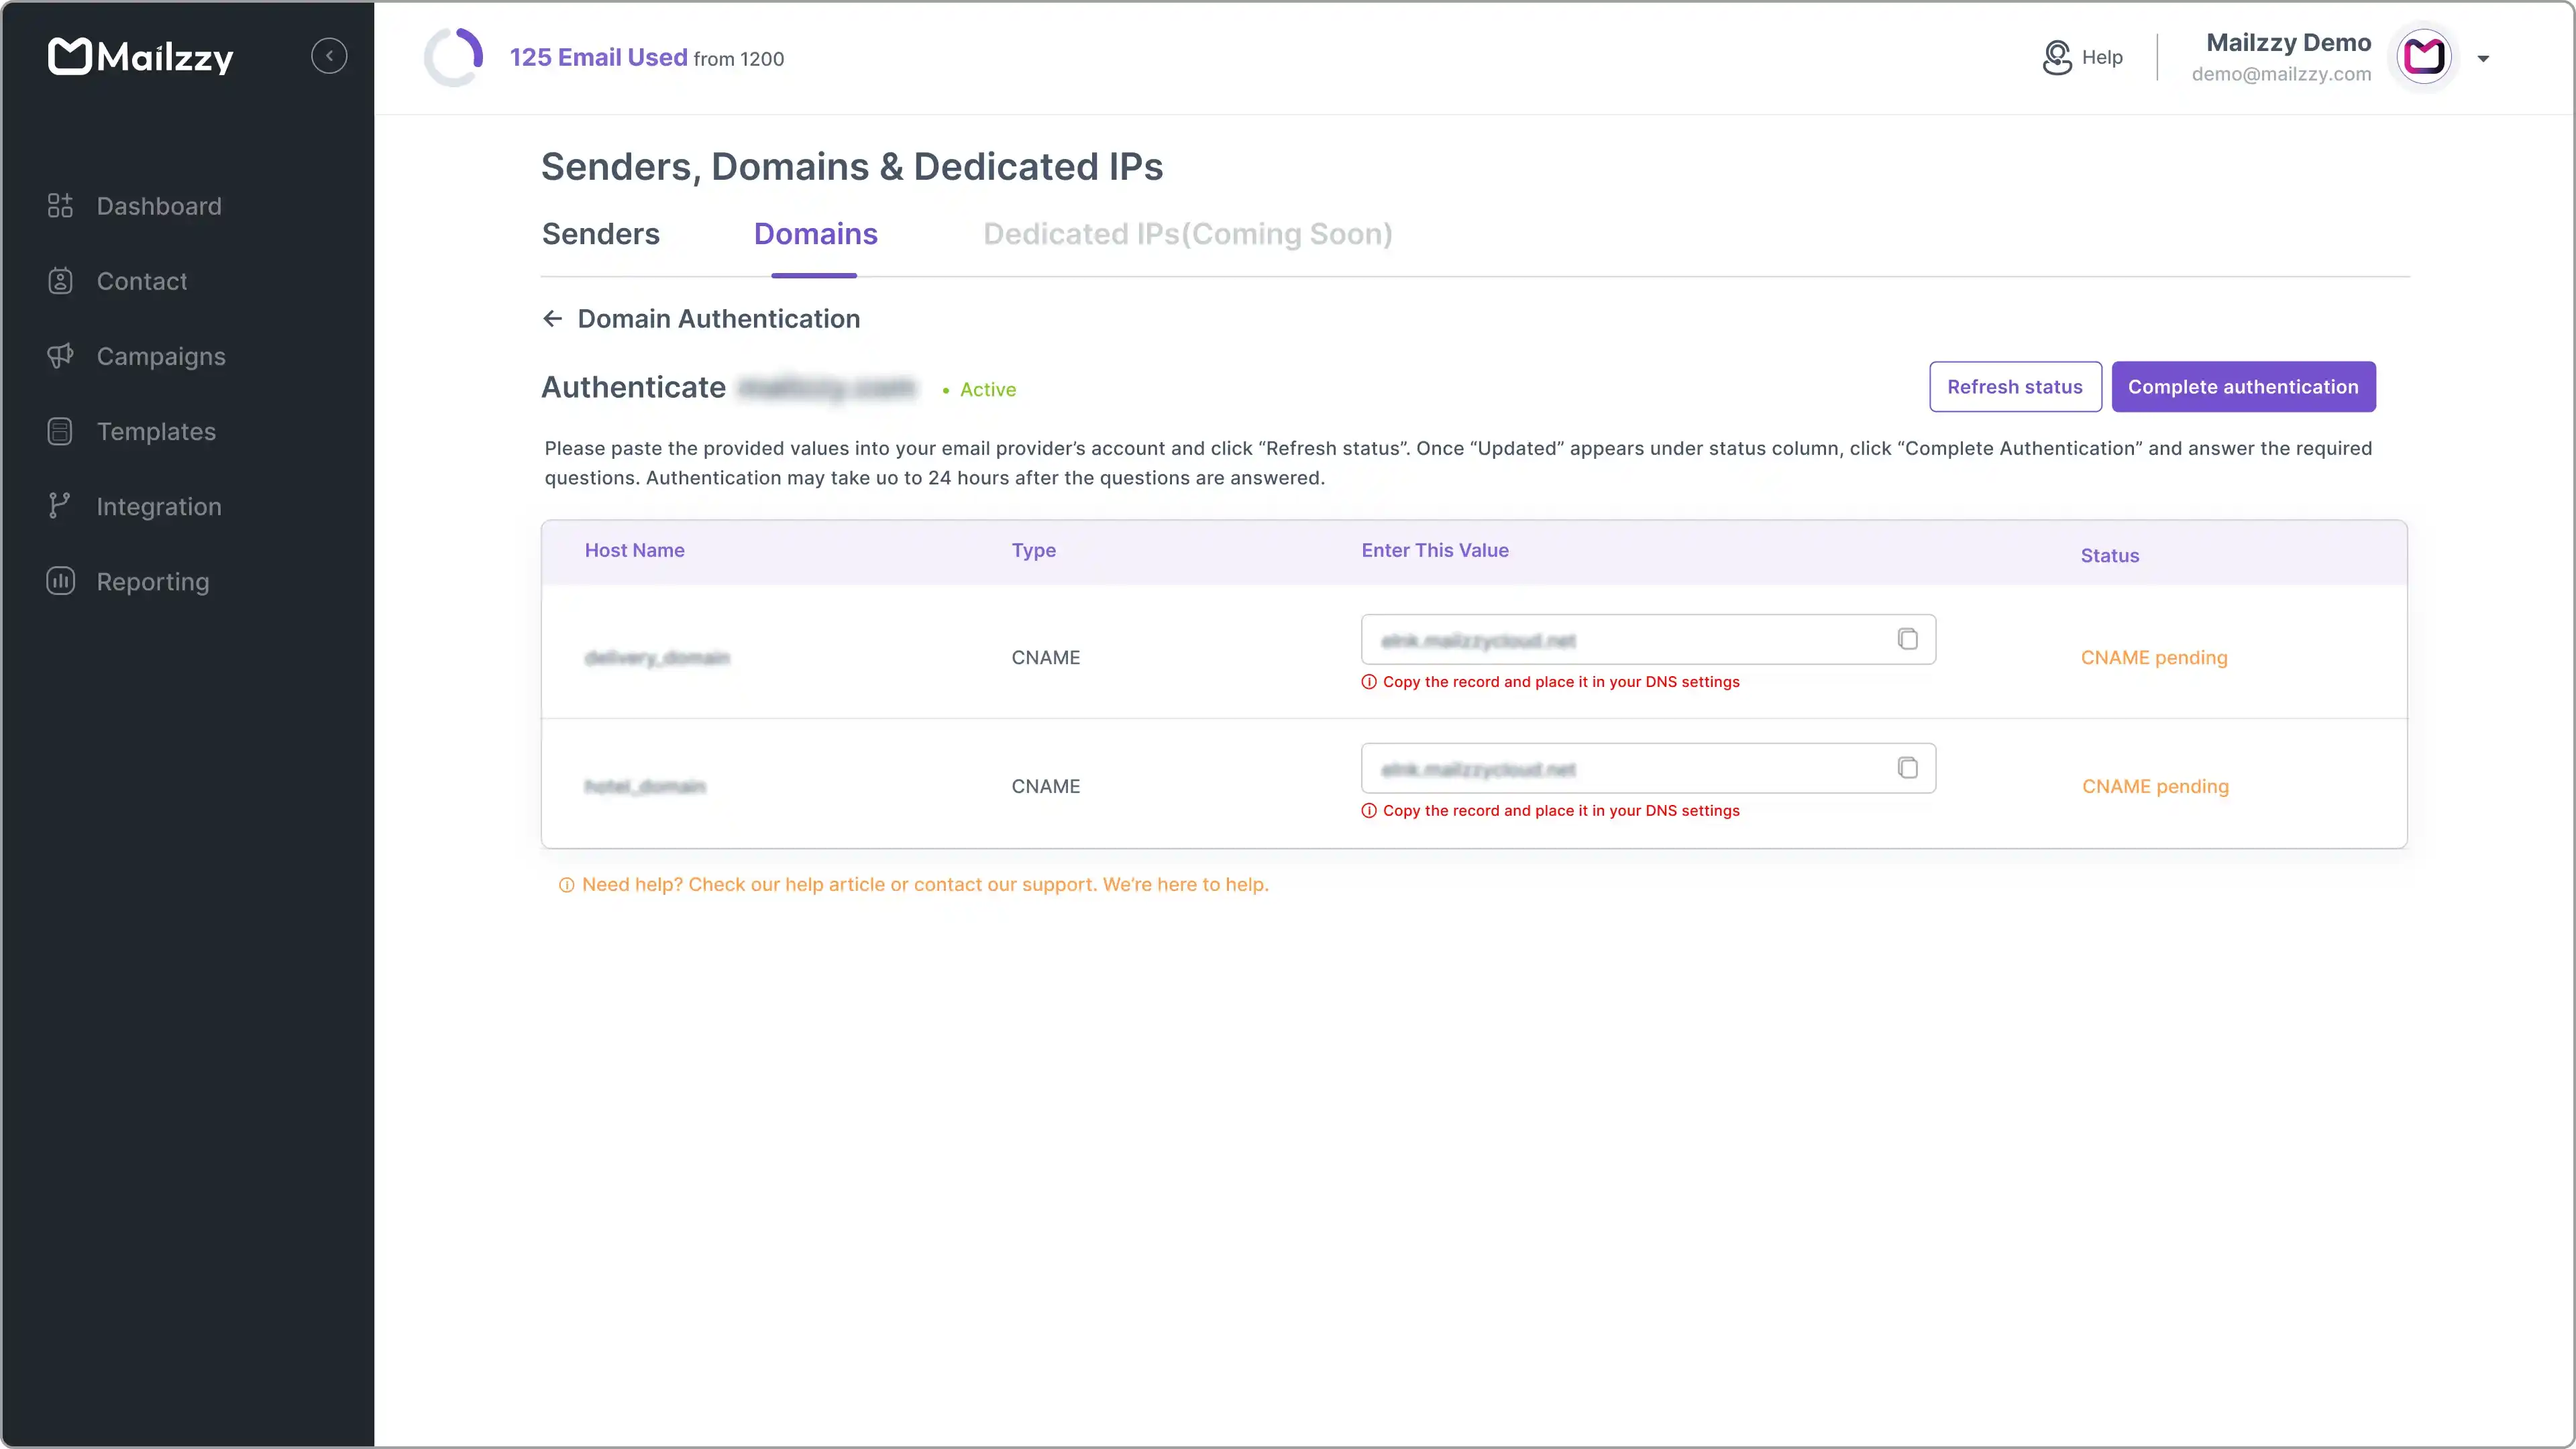Select the Contact icon in sidebar
The width and height of the screenshot is (2576, 1449).
[60, 281]
